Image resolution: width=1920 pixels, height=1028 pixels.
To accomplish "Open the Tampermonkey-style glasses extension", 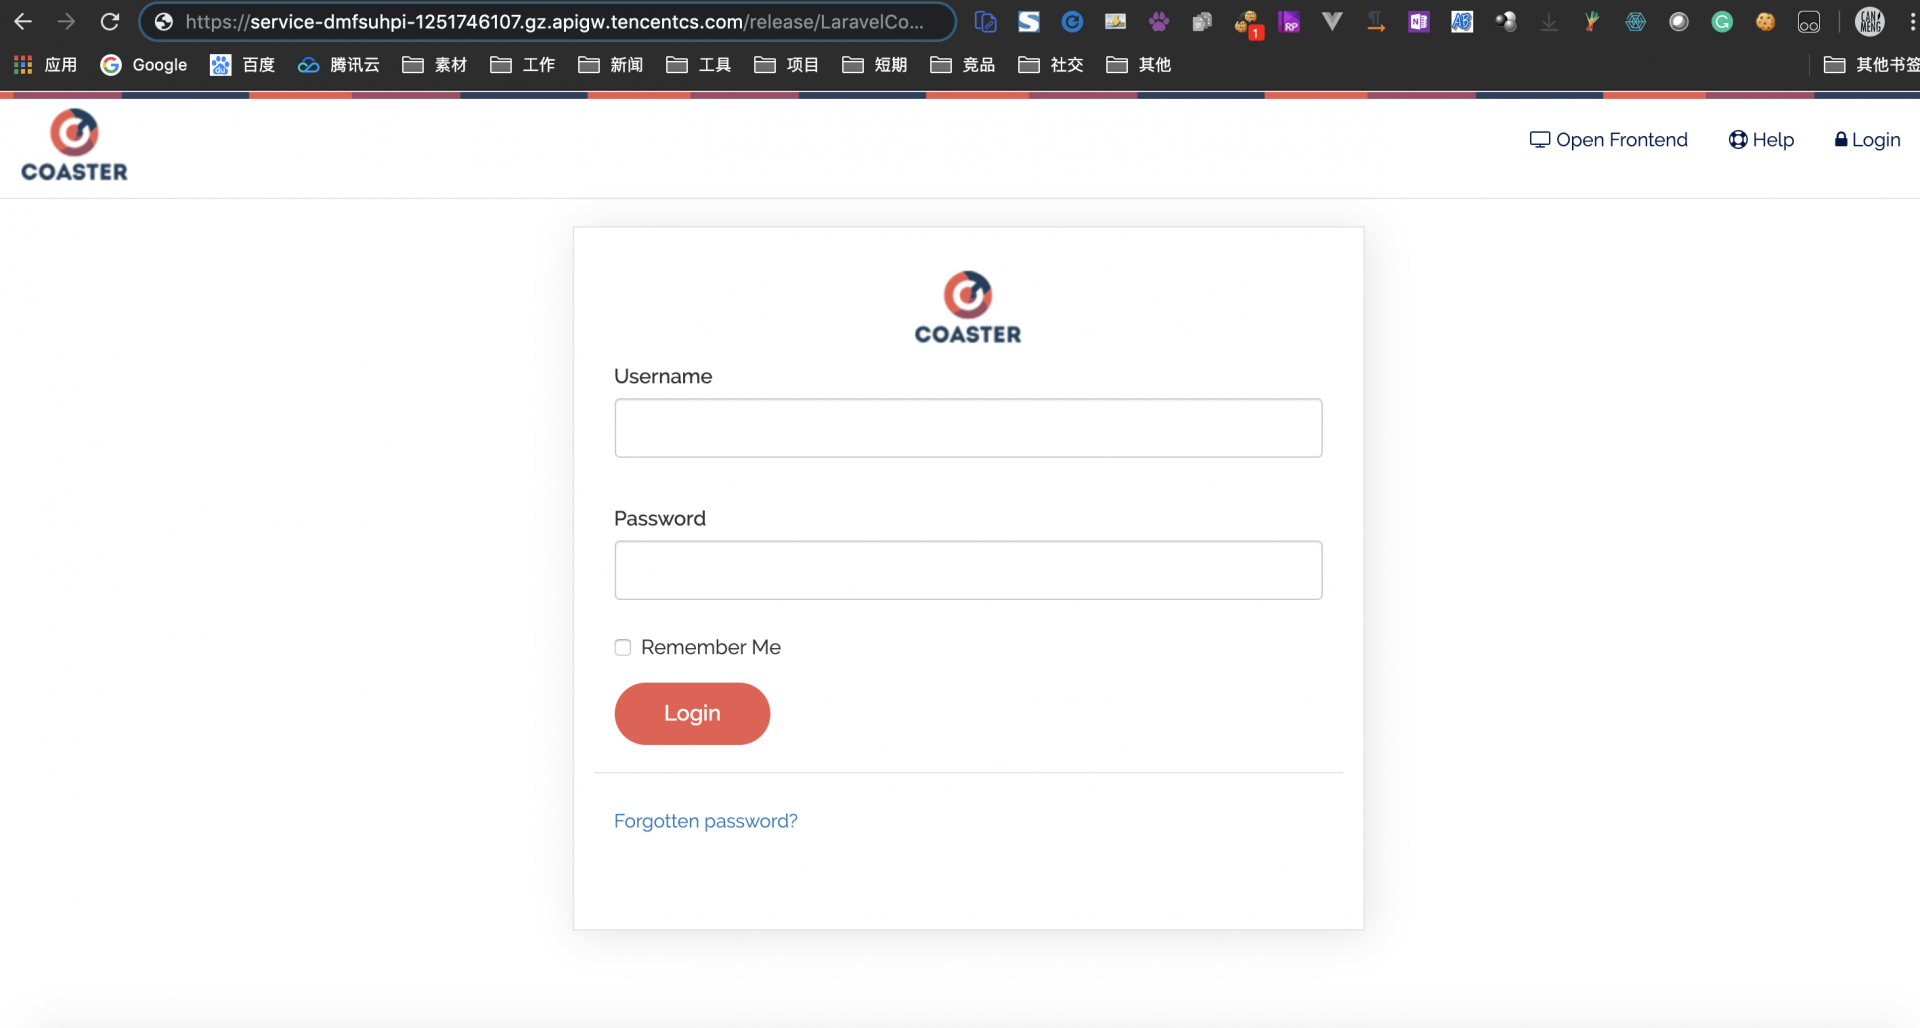I will tap(1809, 22).
